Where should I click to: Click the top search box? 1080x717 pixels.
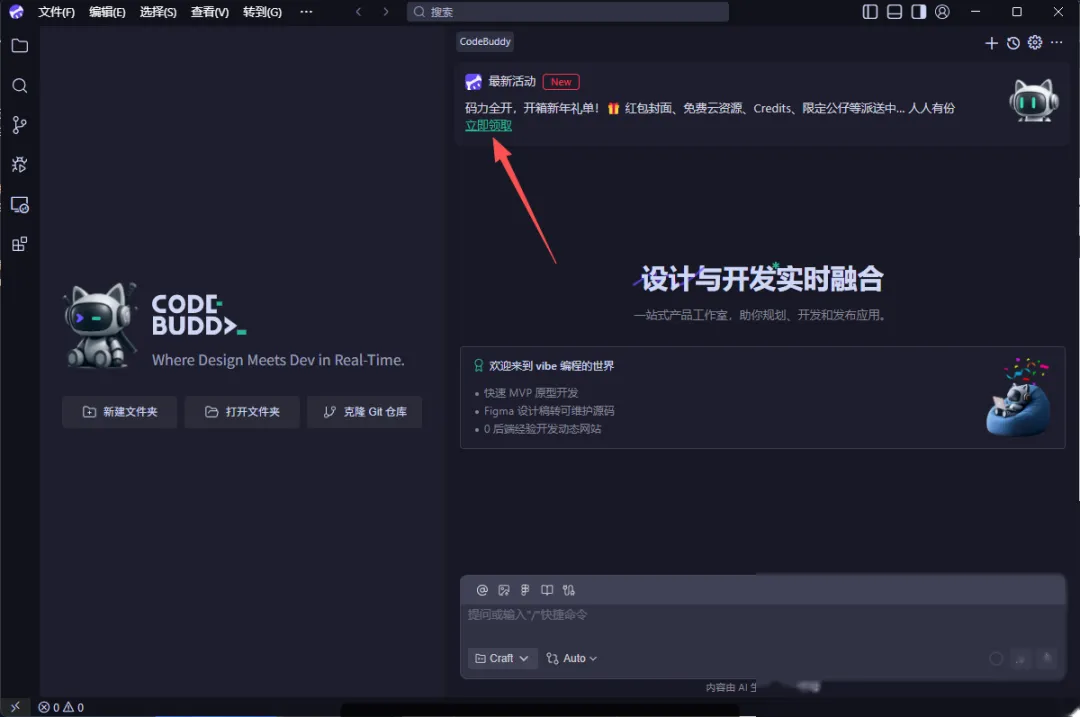point(568,12)
